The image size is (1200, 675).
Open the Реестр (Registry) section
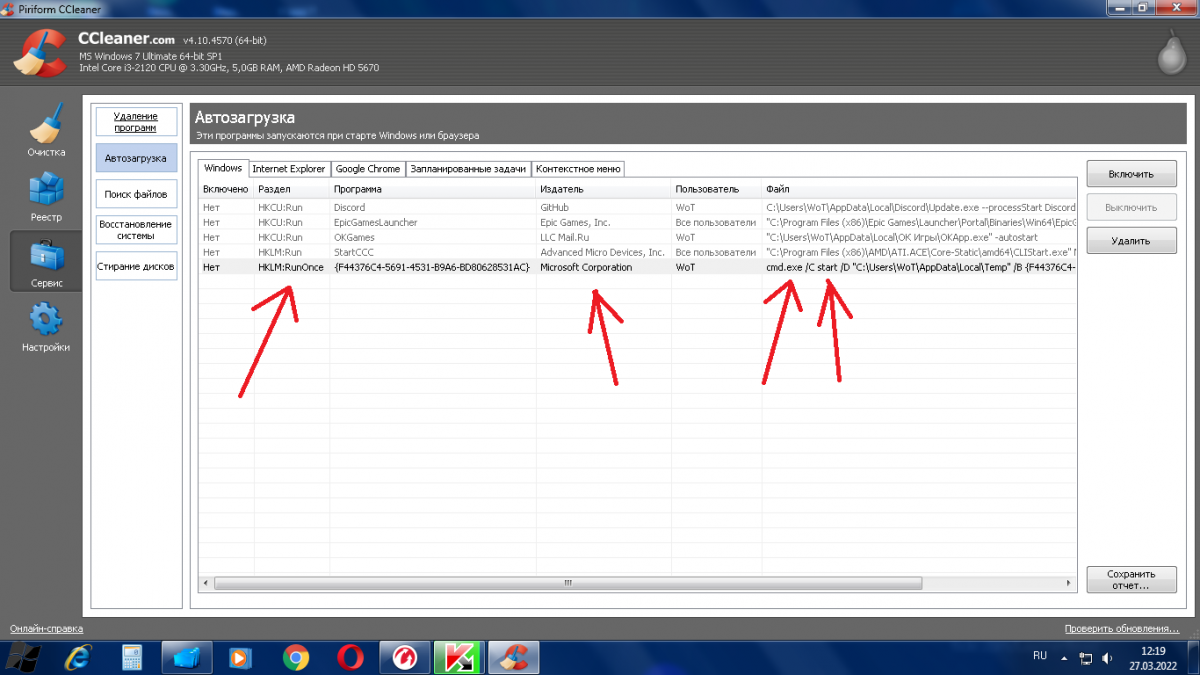[x=46, y=195]
